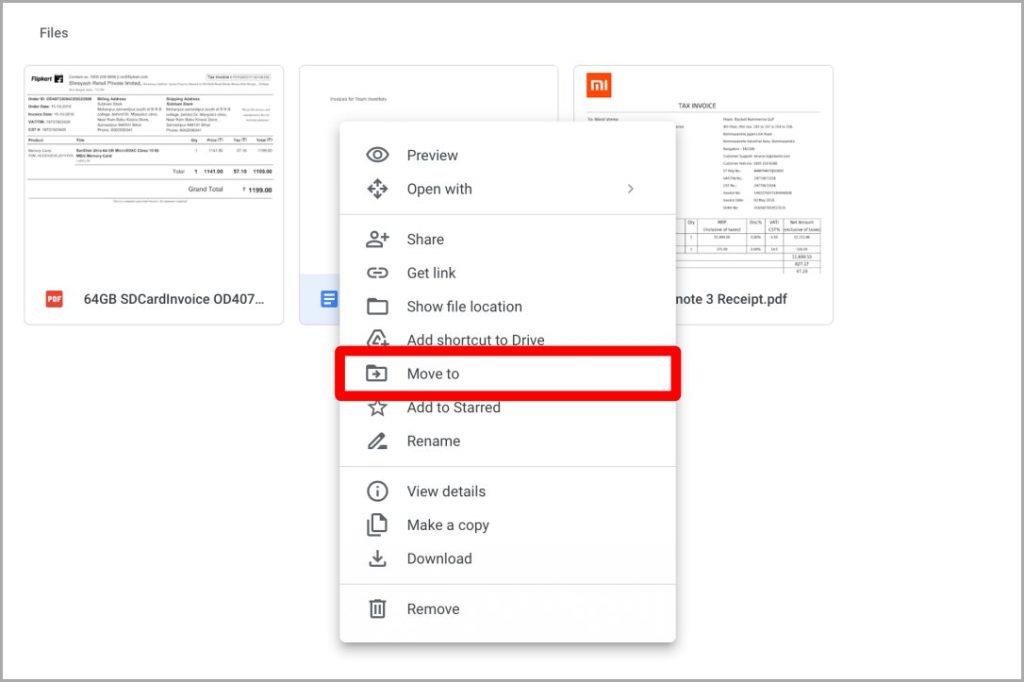Select Add to Starred entry
Image resolution: width=1024 pixels, height=682 pixels.
click(507, 409)
